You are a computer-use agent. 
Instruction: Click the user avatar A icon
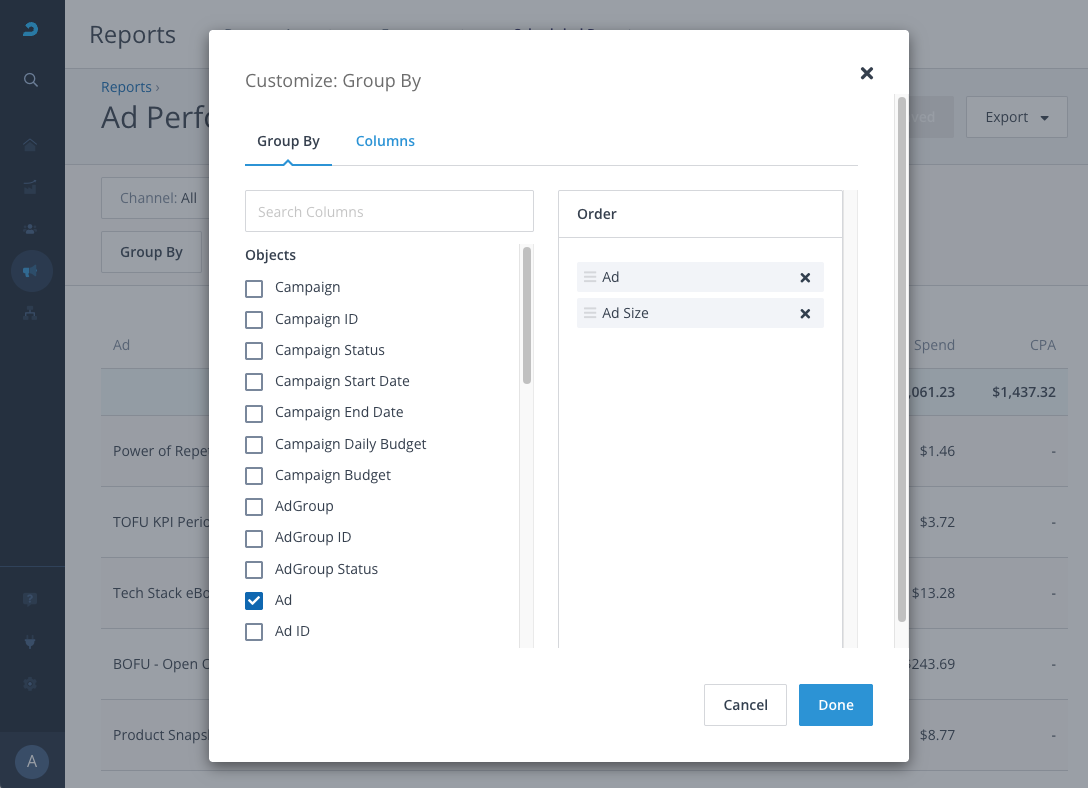(x=32, y=762)
